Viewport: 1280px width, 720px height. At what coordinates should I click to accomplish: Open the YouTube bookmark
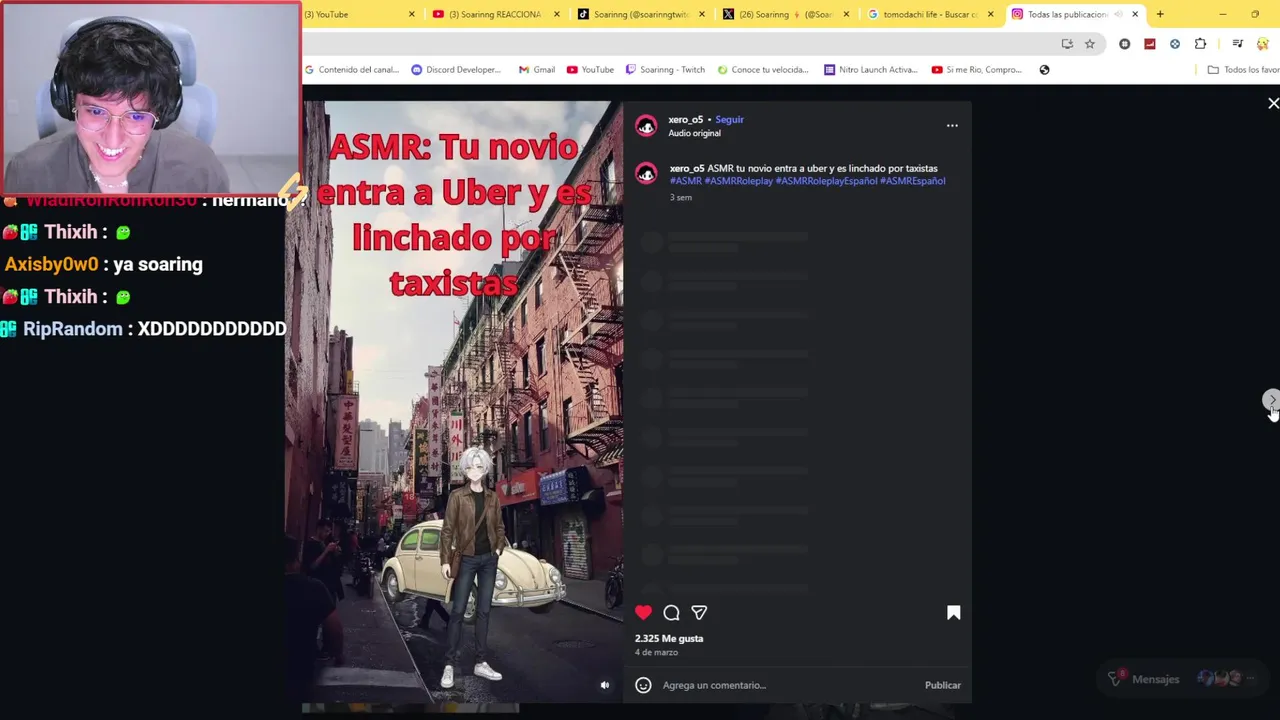tap(590, 70)
